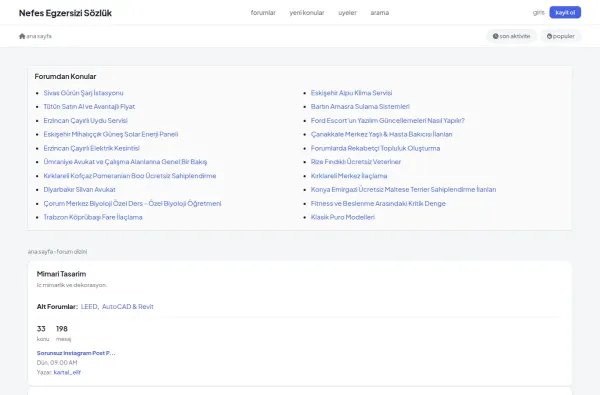Open Konya Emirgazi Ücretsiz Maltese Terrier topic

coord(403,189)
